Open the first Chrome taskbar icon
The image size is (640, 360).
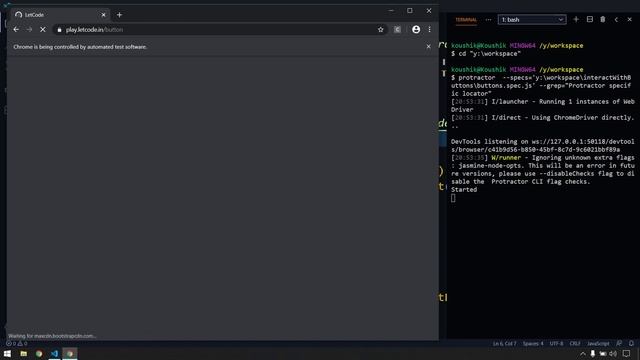39,353
